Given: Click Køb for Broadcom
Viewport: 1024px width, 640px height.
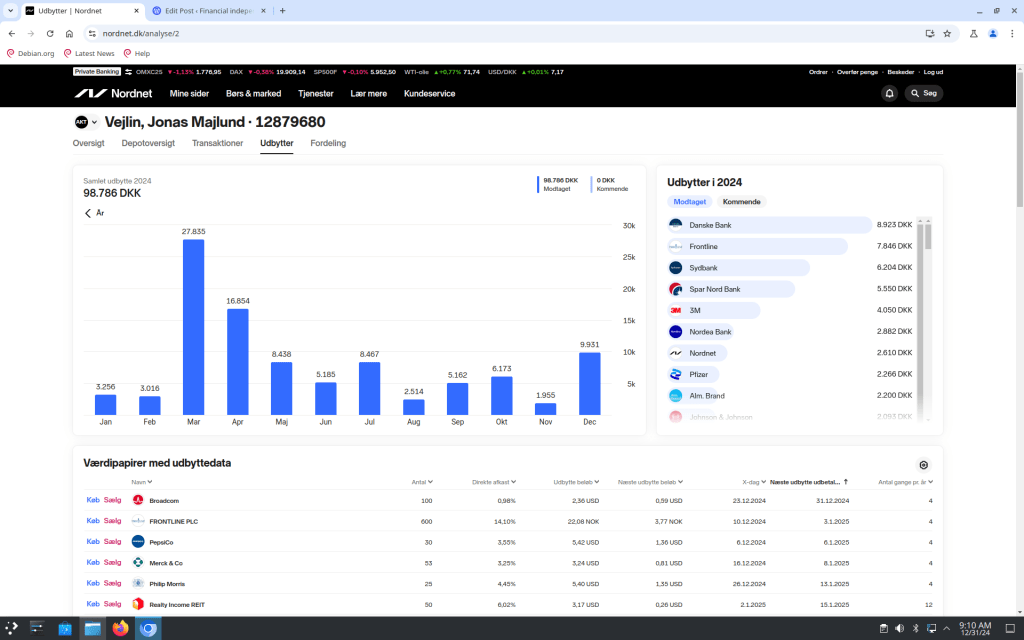Looking at the screenshot, I should [93, 500].
